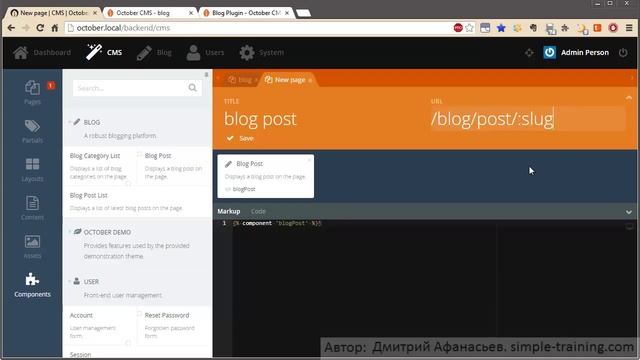Collapse the USER plugin group

pyautogui.click(x=69, y=282)
